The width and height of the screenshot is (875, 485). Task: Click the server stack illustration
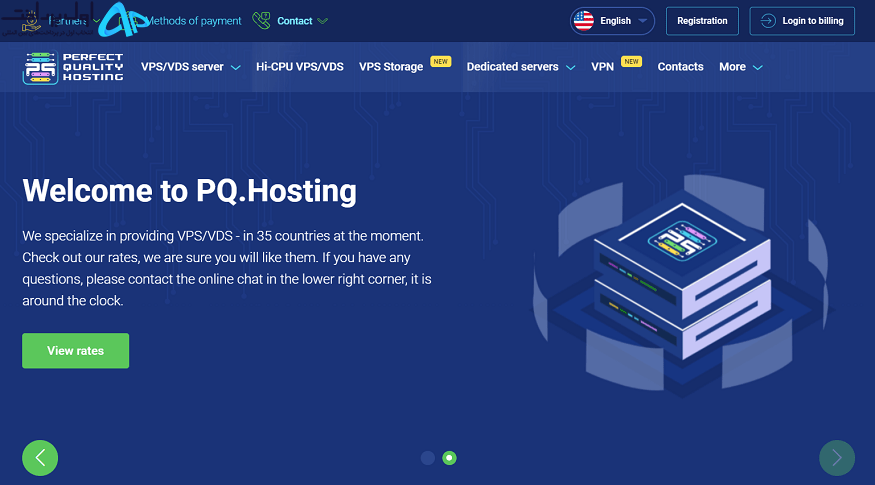[683, 283]
